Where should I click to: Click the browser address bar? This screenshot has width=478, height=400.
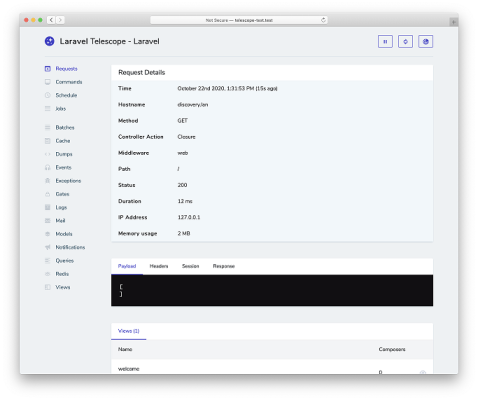[239, 20]
